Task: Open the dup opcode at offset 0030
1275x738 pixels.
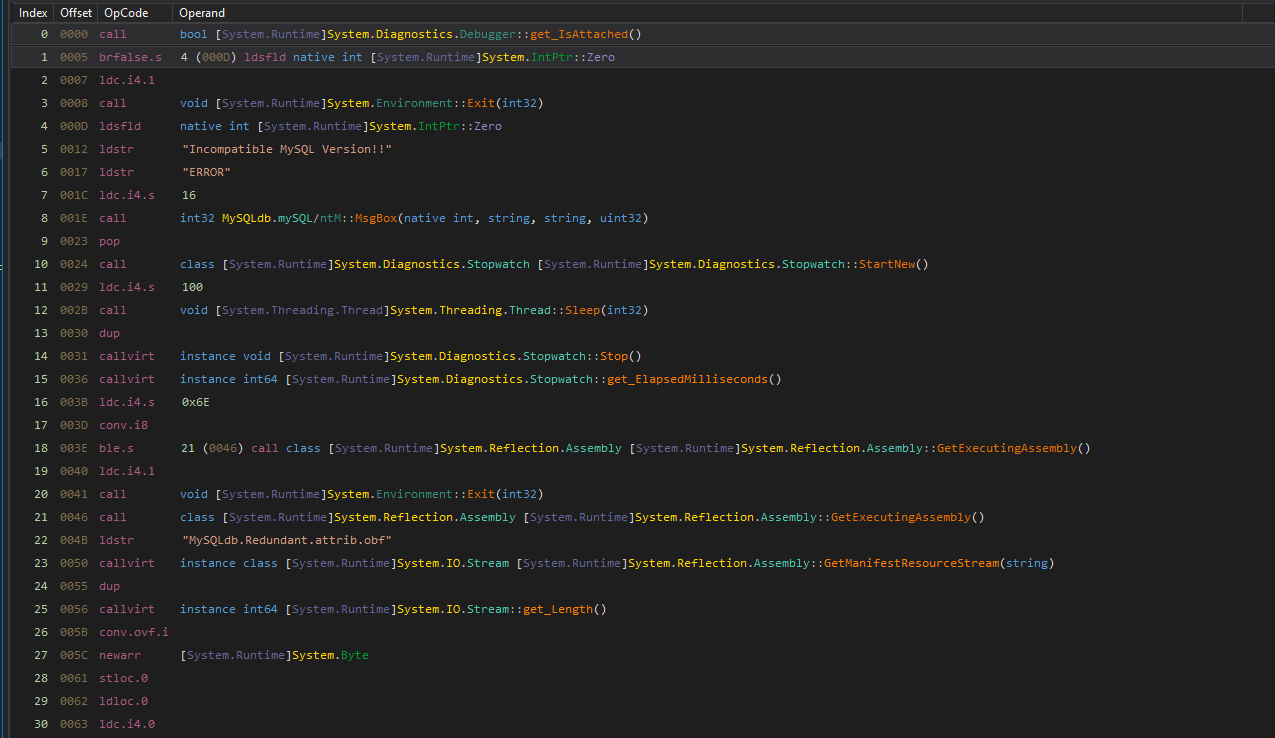Action: [109, 333]
